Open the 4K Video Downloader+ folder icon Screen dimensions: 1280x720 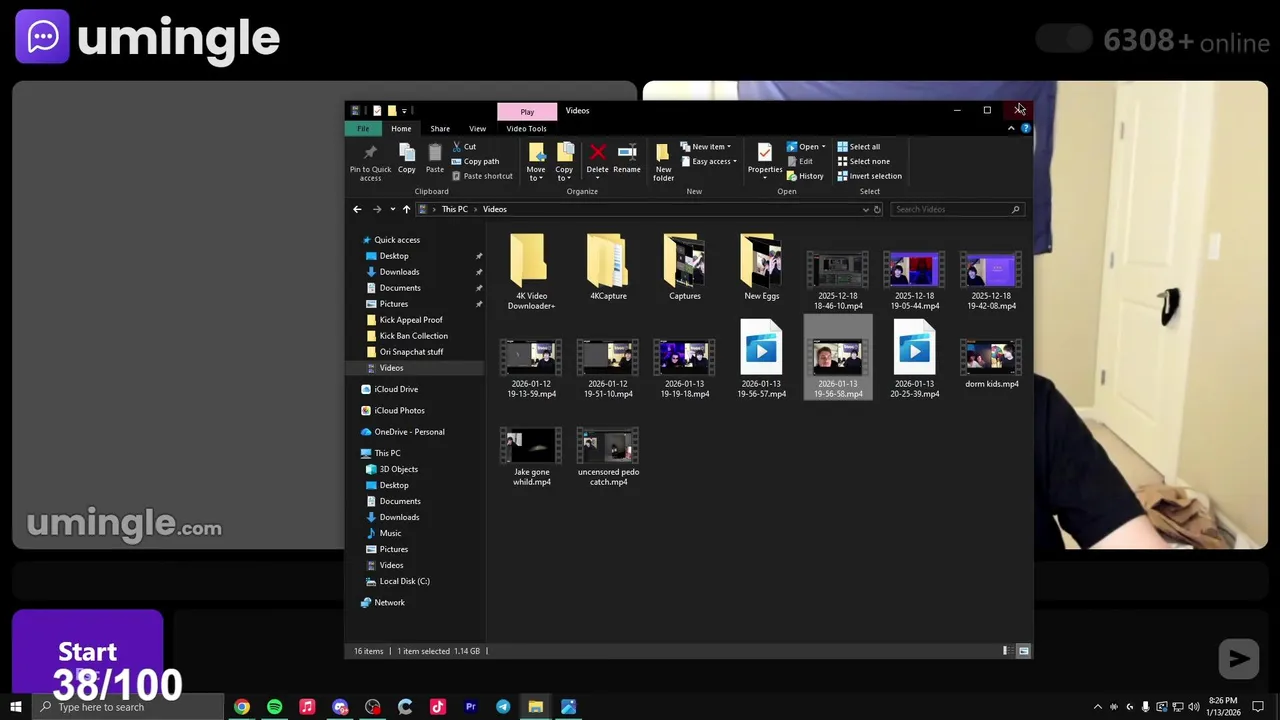(x=528, y=260)
